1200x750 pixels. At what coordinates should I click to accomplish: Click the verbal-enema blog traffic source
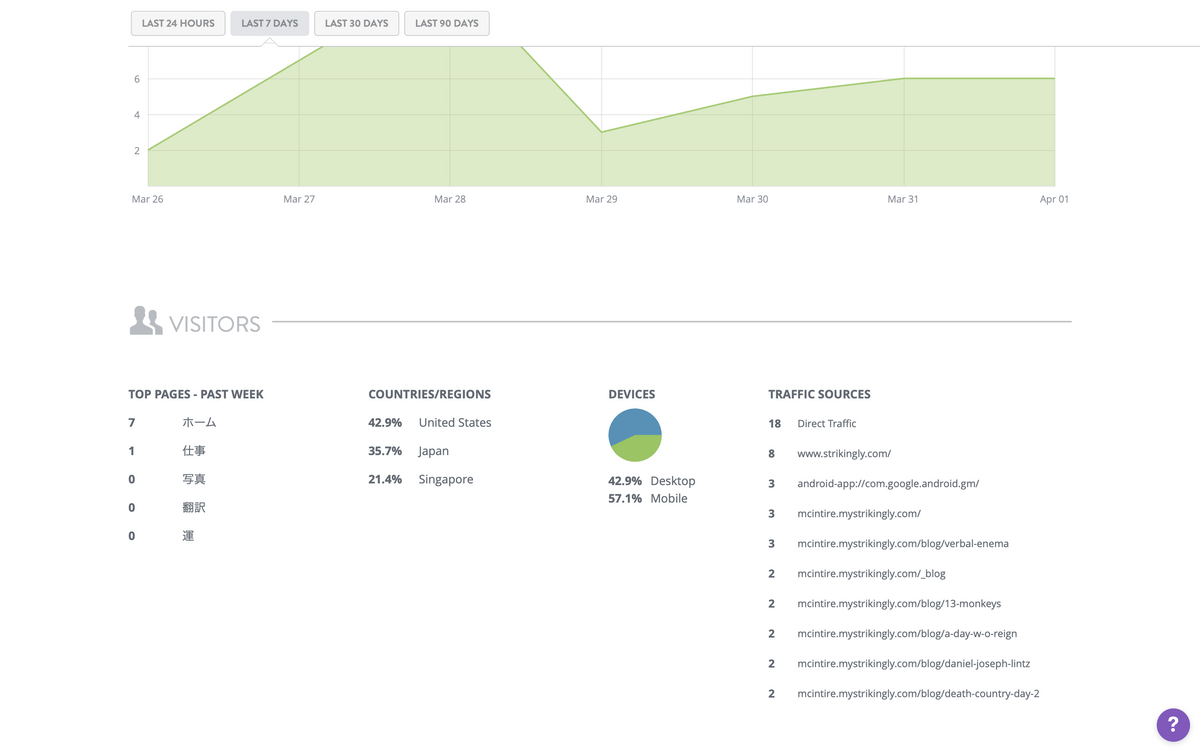(902, 543)
